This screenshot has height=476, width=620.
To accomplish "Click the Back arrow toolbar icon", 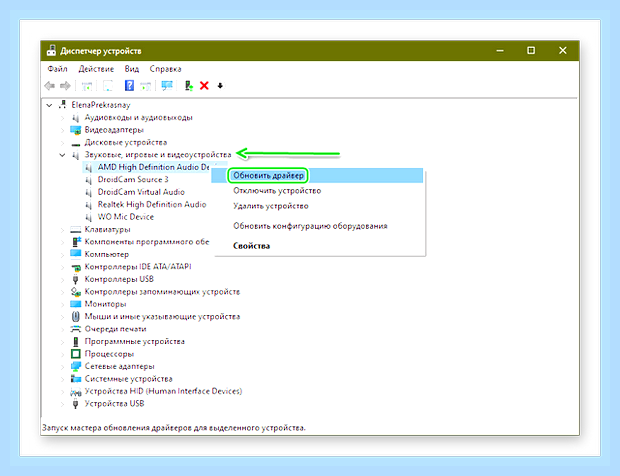I will [49, 85].
